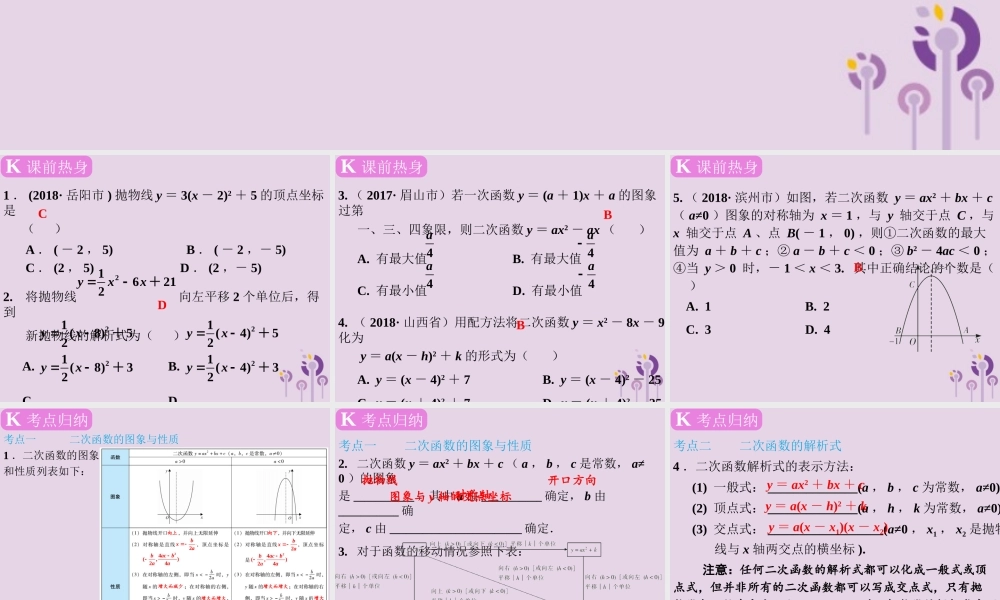Screen dimensions: 1000x600
Task: Select the red formula y = a(x−x₁)(x−x₂)
Action: [827, 528]
